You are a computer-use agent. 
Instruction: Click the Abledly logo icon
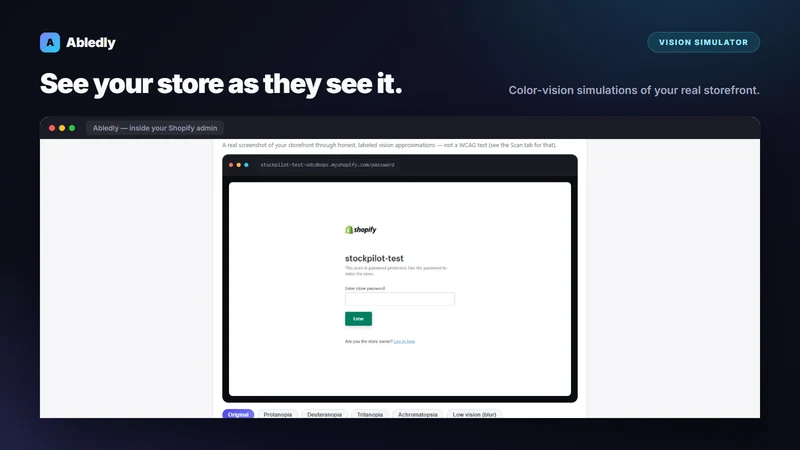[50, 42]
